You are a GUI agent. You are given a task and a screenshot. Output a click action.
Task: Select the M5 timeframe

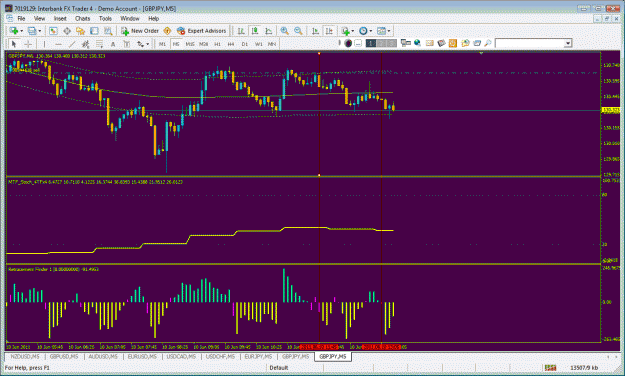[x=176, y=44]
